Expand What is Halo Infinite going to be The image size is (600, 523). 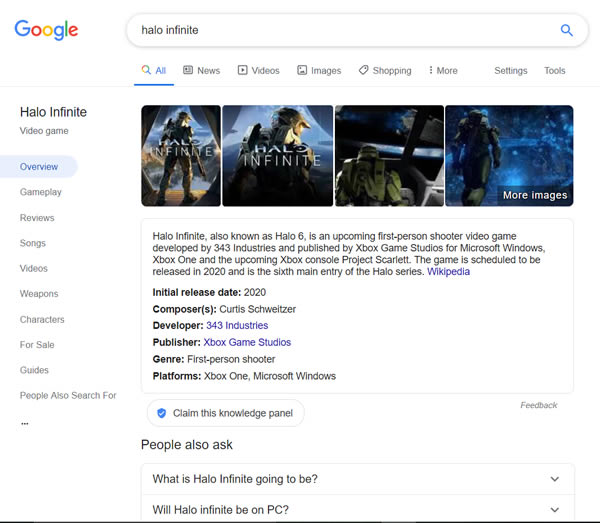(358, 479)
